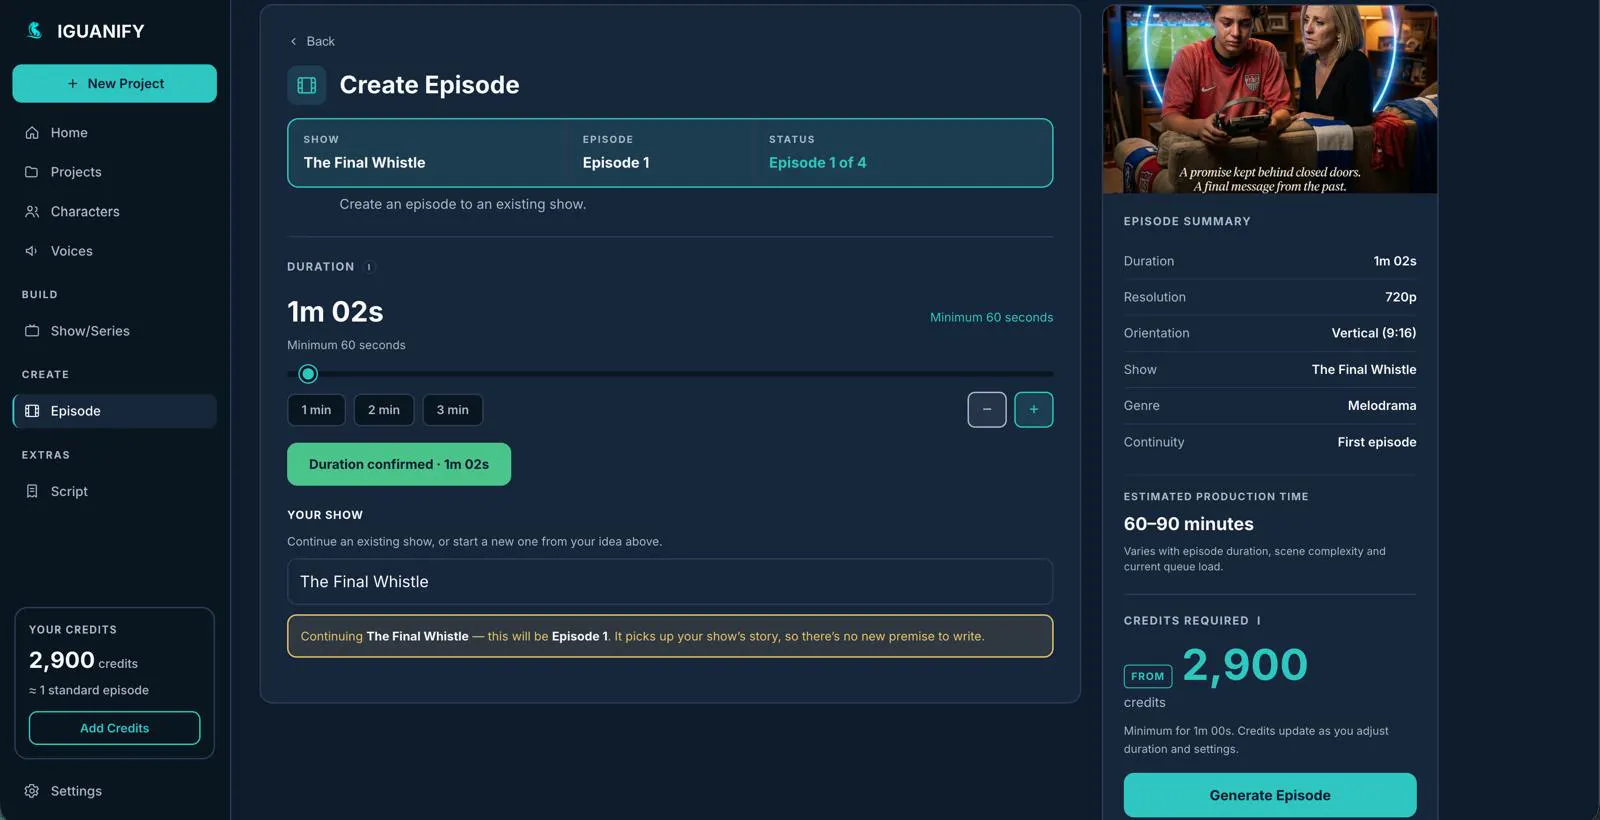Click Add Credits button
1600x820 pixels.
click(x=114, y=728)
